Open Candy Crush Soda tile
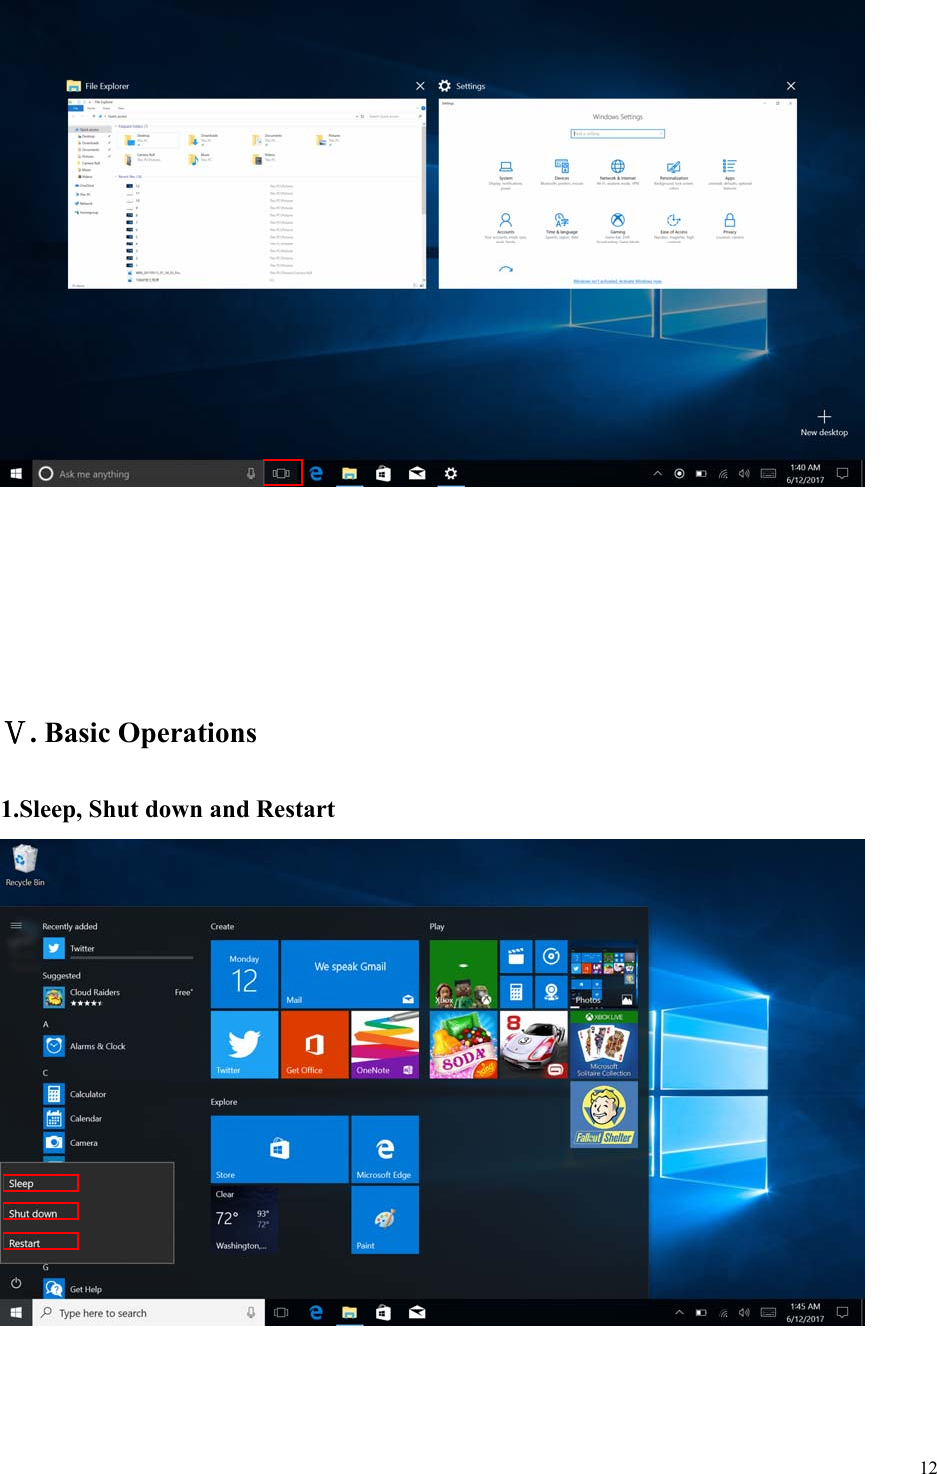Screen dimensions: 937x1474 tap(463, 1044)
